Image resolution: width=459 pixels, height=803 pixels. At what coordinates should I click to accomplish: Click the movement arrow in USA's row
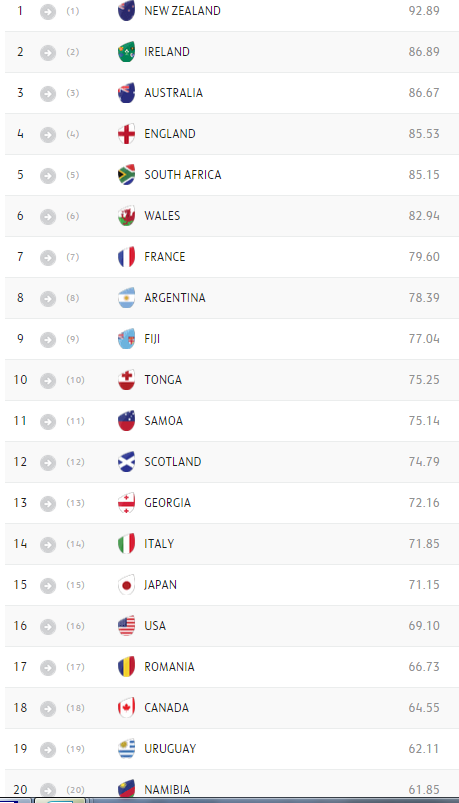(x=48, y=626)
